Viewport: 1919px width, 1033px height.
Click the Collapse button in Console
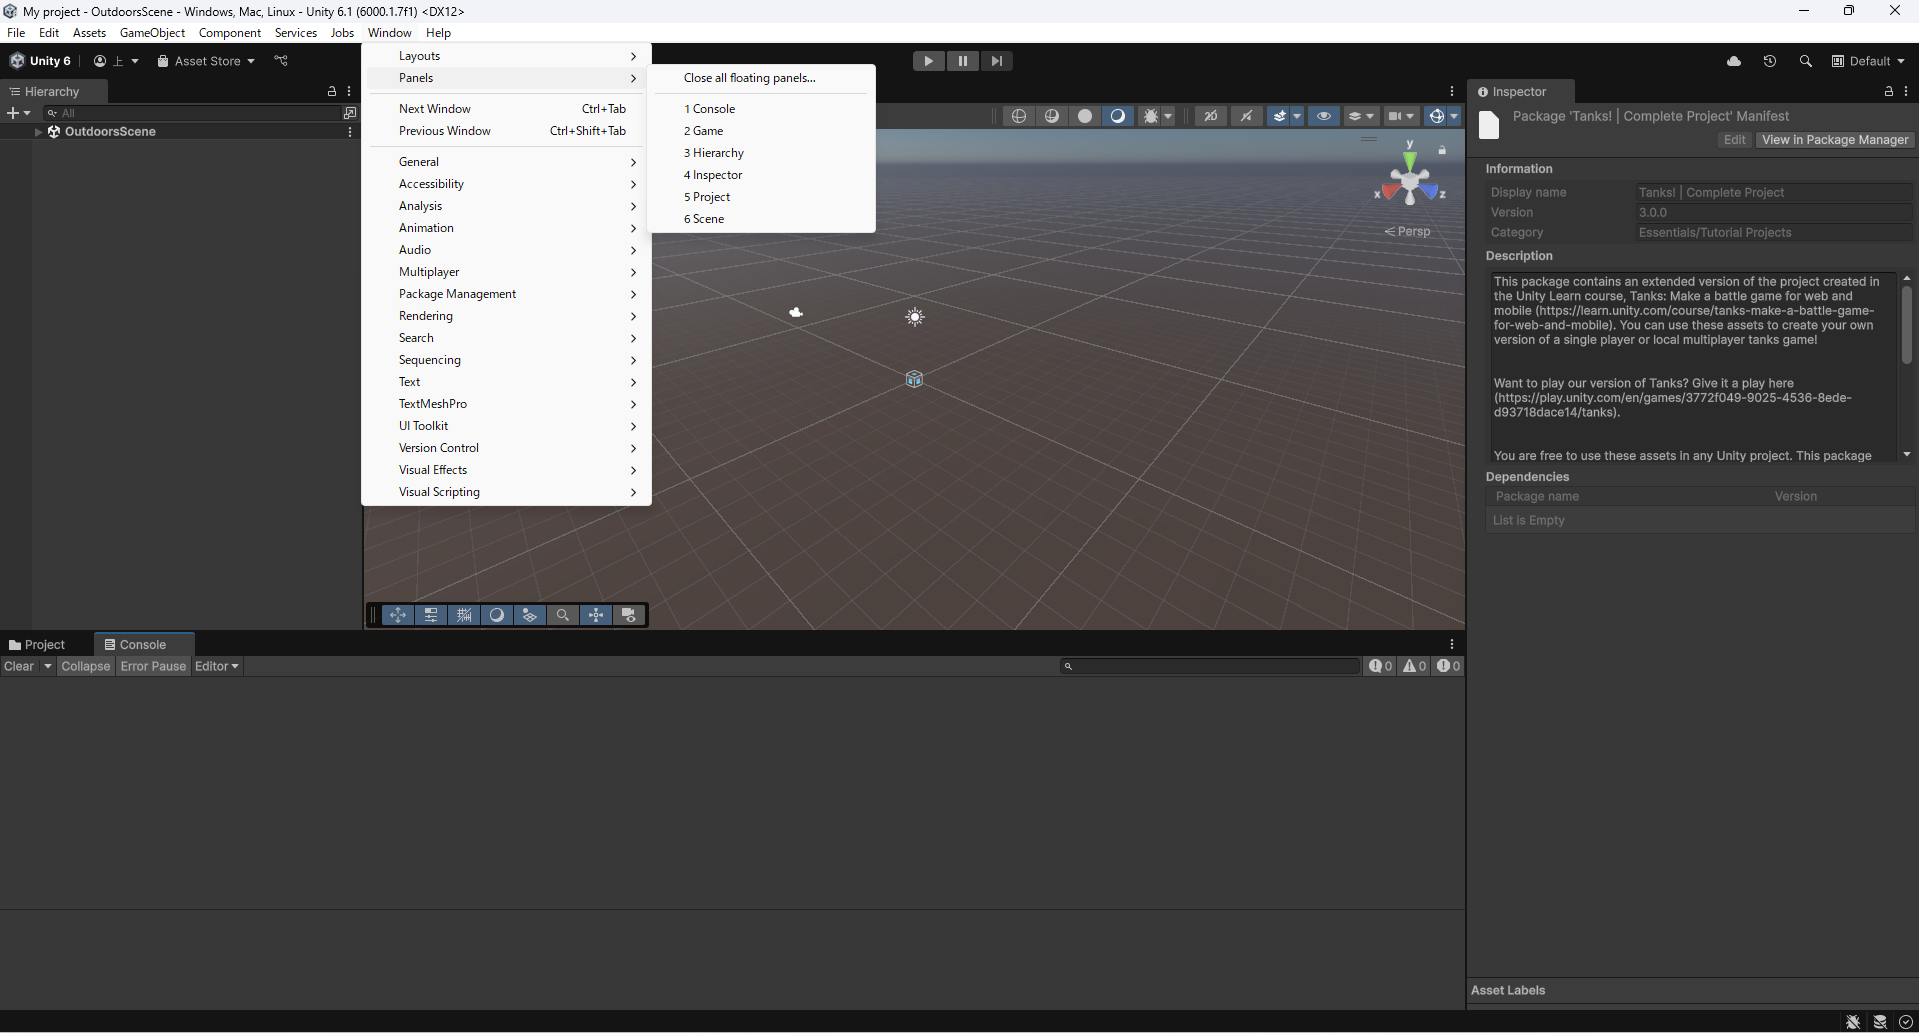(x=86, y=666)
